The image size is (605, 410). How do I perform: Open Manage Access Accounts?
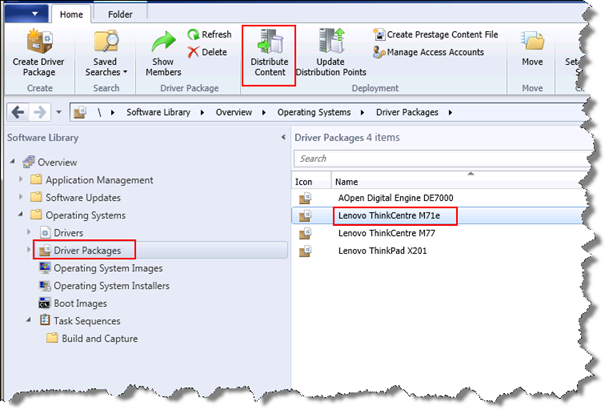428,52
